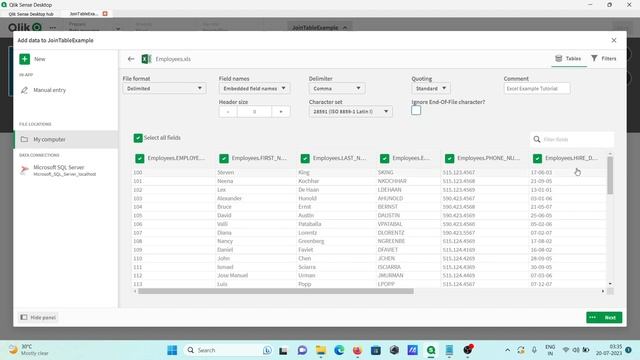Open the three-dots menu beside Next
The image size is (640, 360).
point(593,317)
